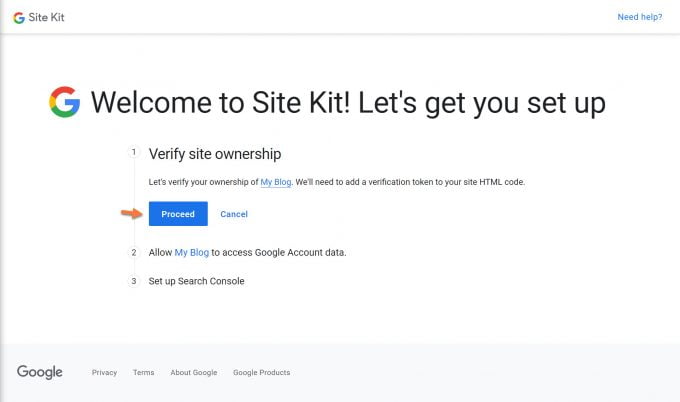Open the Privacy footer link
Viewport: 680px width, 402px height.
click(x=104, y=373)
